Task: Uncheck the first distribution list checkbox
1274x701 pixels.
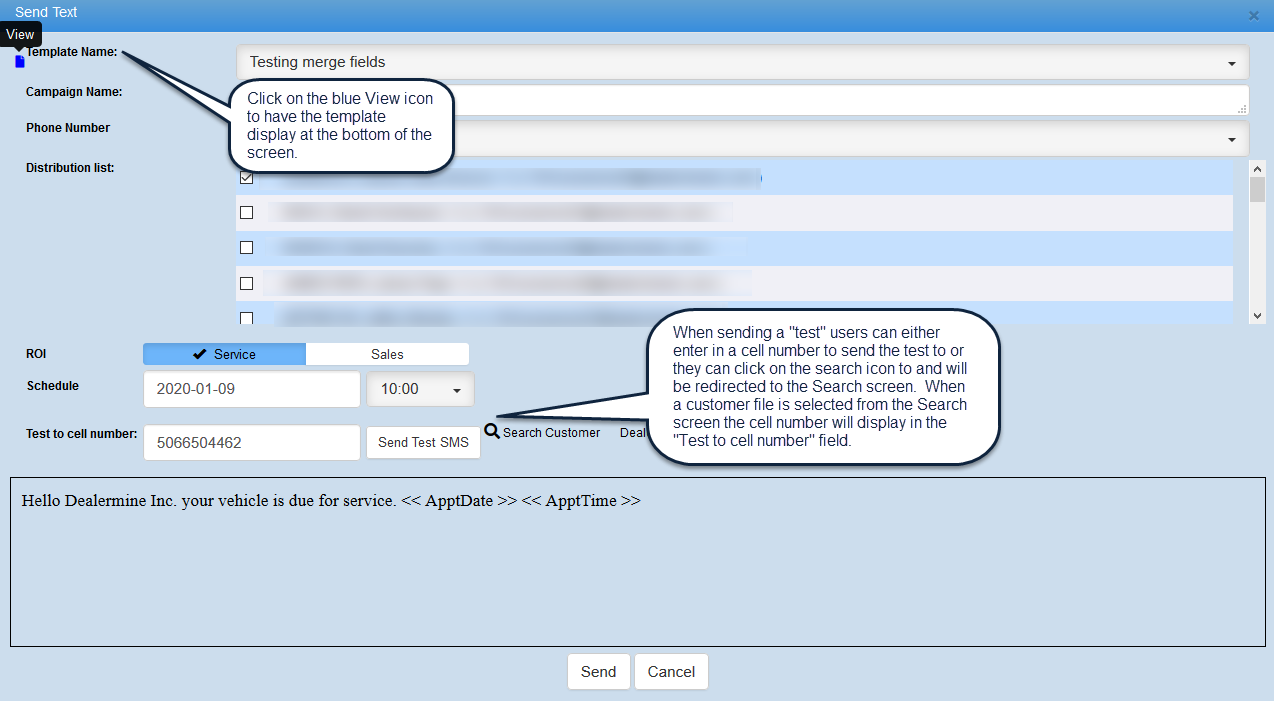Action: click(247, 178)
